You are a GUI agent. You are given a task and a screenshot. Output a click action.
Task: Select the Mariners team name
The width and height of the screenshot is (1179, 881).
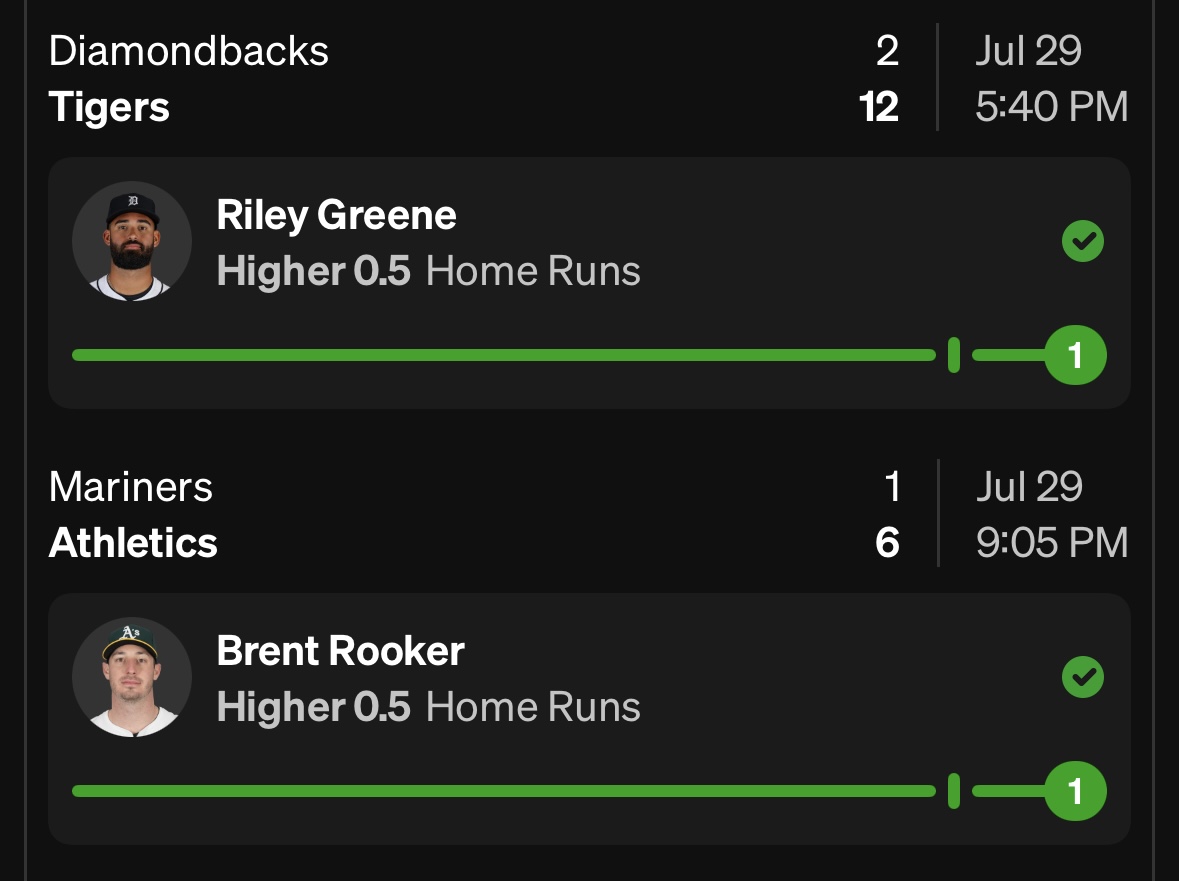[130, 487]
